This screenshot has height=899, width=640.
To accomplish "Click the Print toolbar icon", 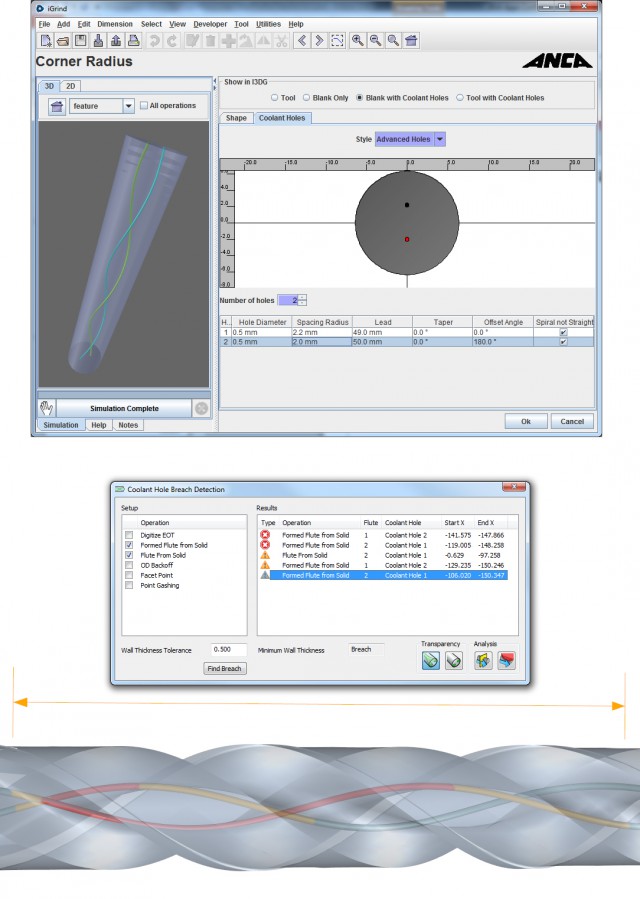I will tap(134, 41).
